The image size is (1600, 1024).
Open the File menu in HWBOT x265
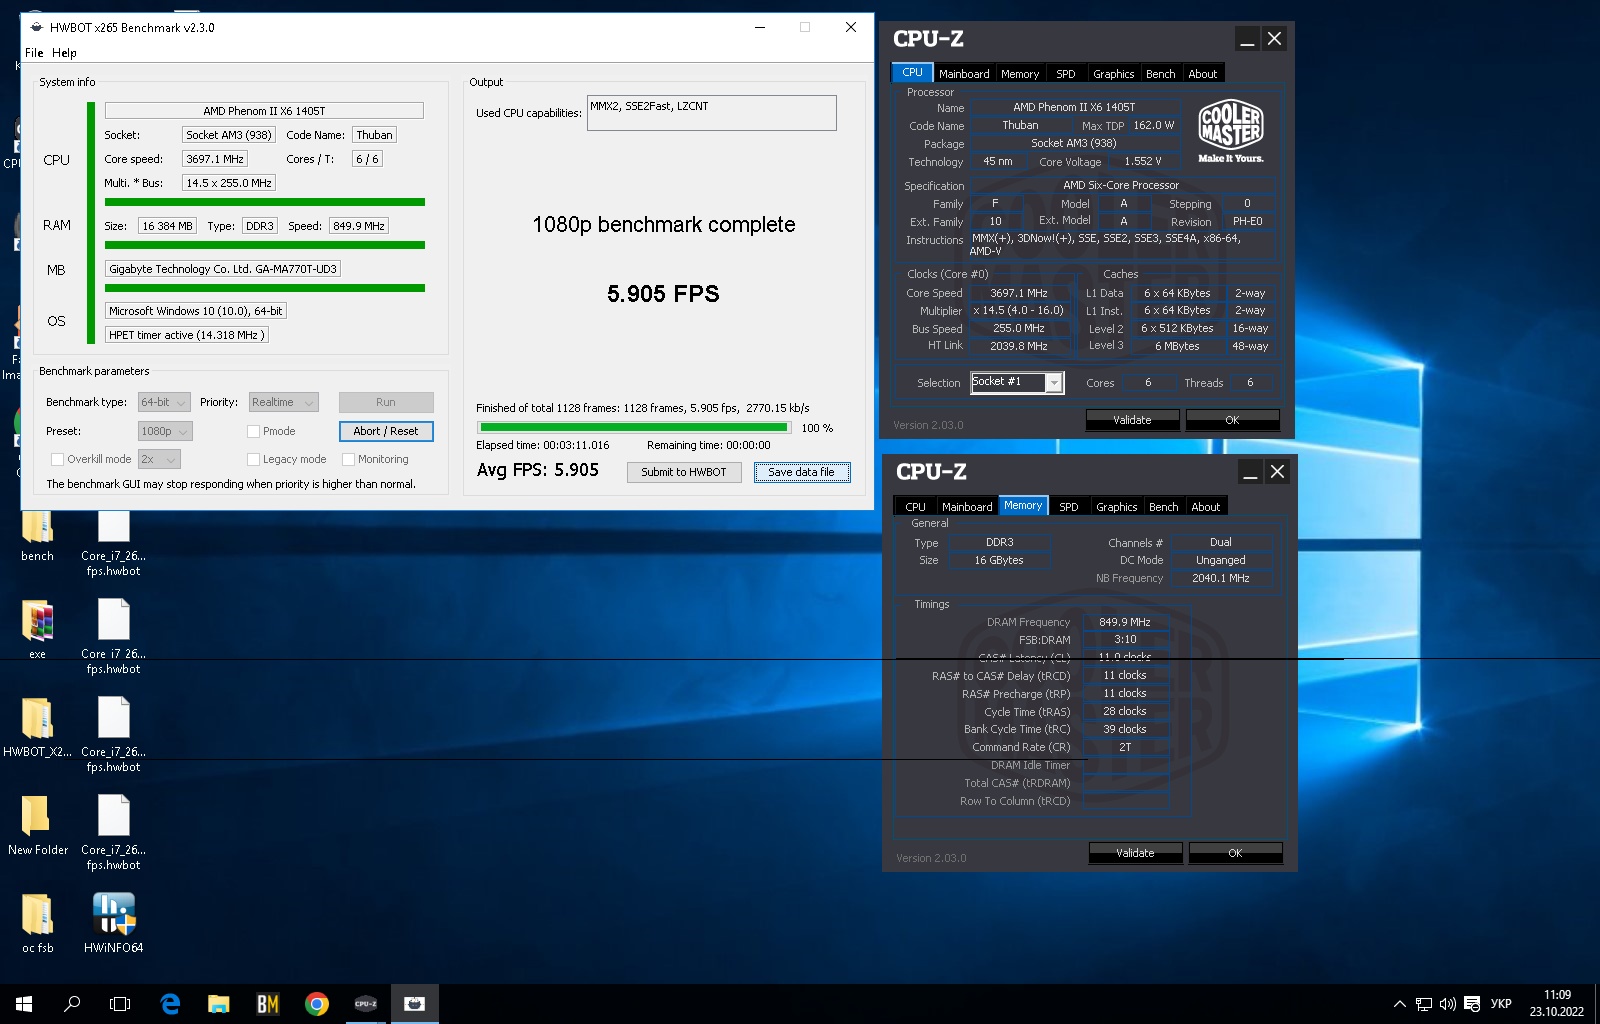click(x=34, y=53)
